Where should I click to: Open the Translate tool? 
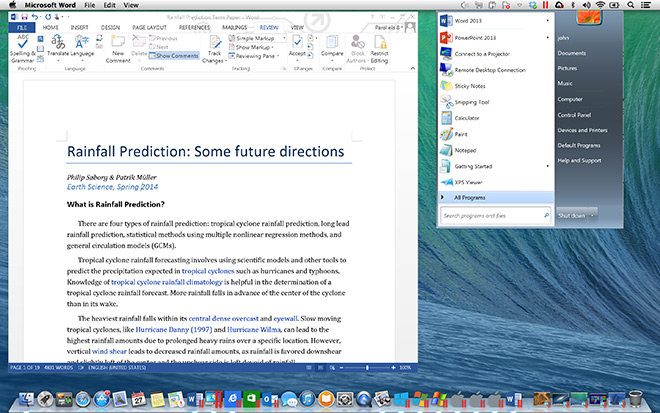(x=58, y=45)
